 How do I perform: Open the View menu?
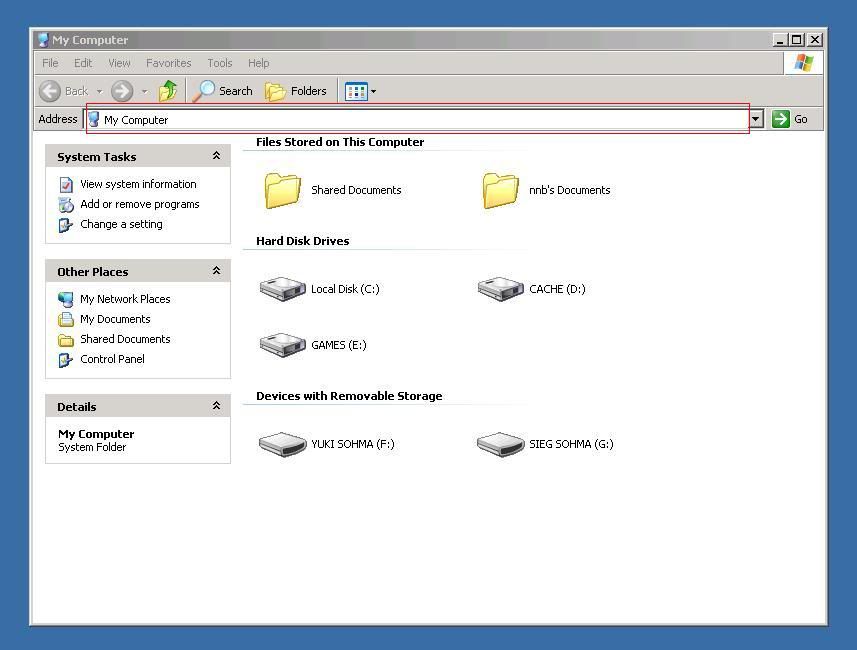(x=119, y=63)
